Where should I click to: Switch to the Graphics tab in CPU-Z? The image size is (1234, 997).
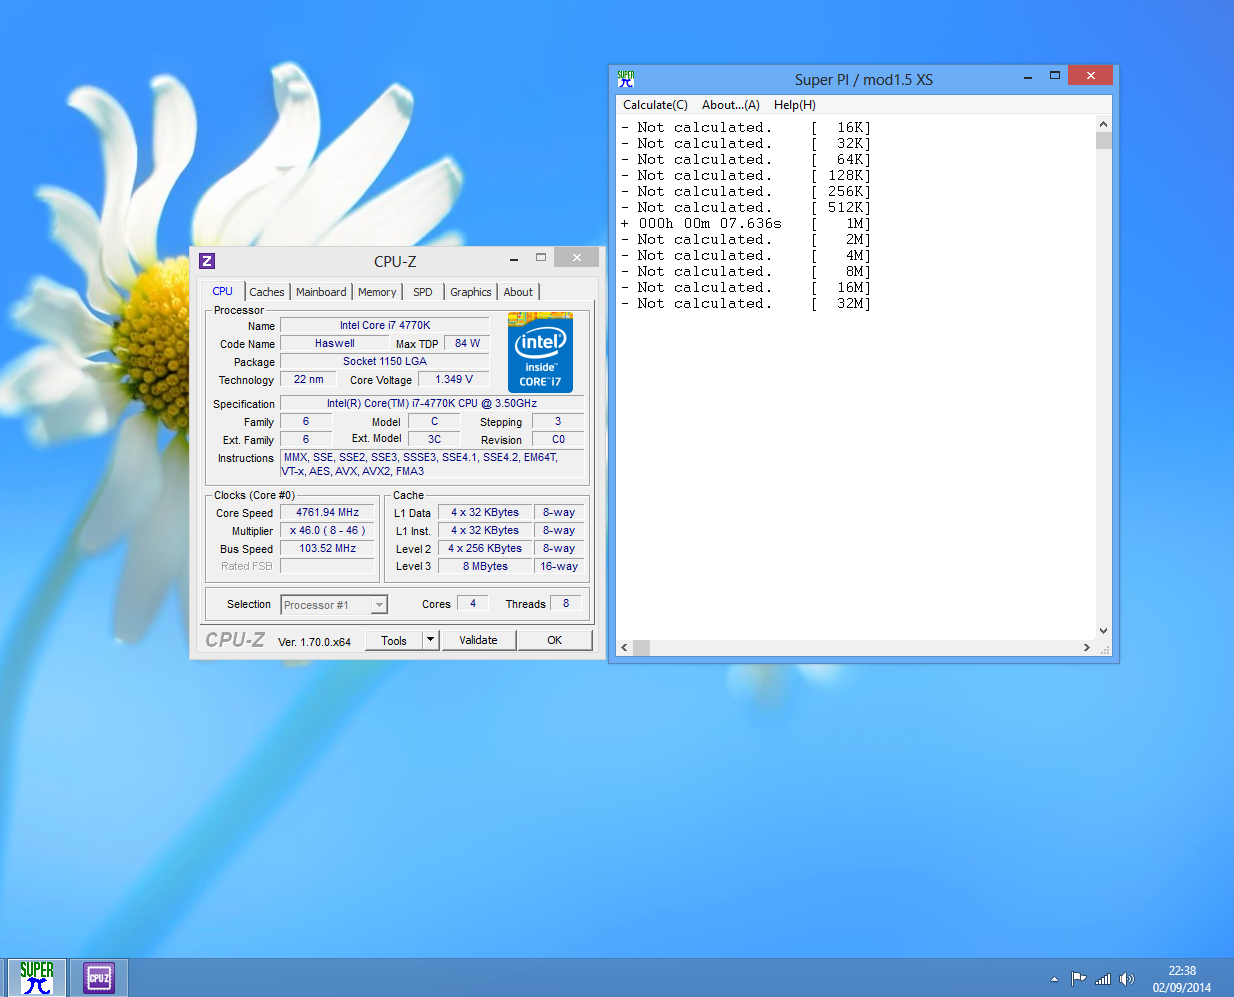pos(471,292)
